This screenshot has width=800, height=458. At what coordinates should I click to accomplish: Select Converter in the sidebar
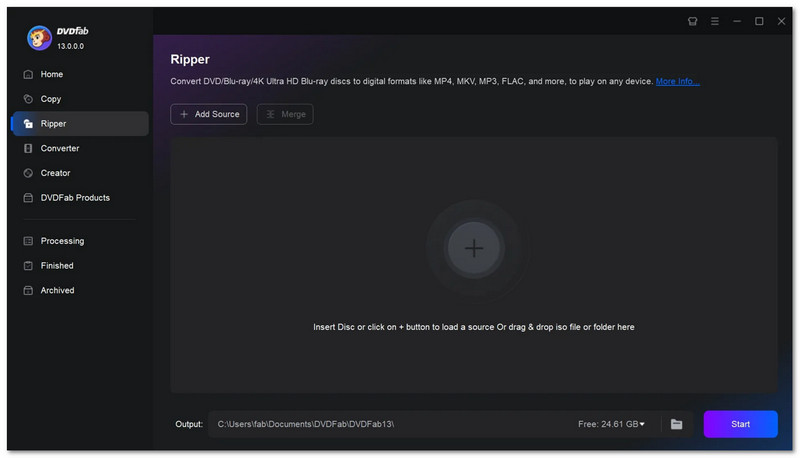tap(60, 148)
